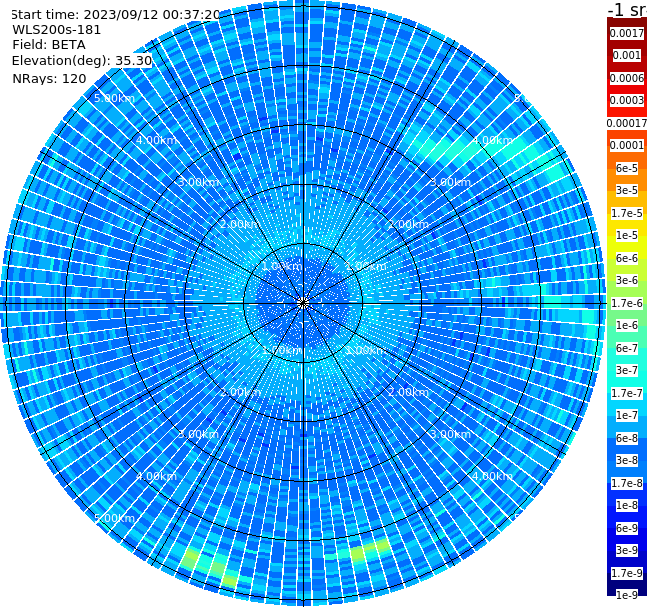Image resolution: width=647 pixels, height=607 pixels.
Task: Choose the 3e-7 colorbar label
Action: coord(627,370)
